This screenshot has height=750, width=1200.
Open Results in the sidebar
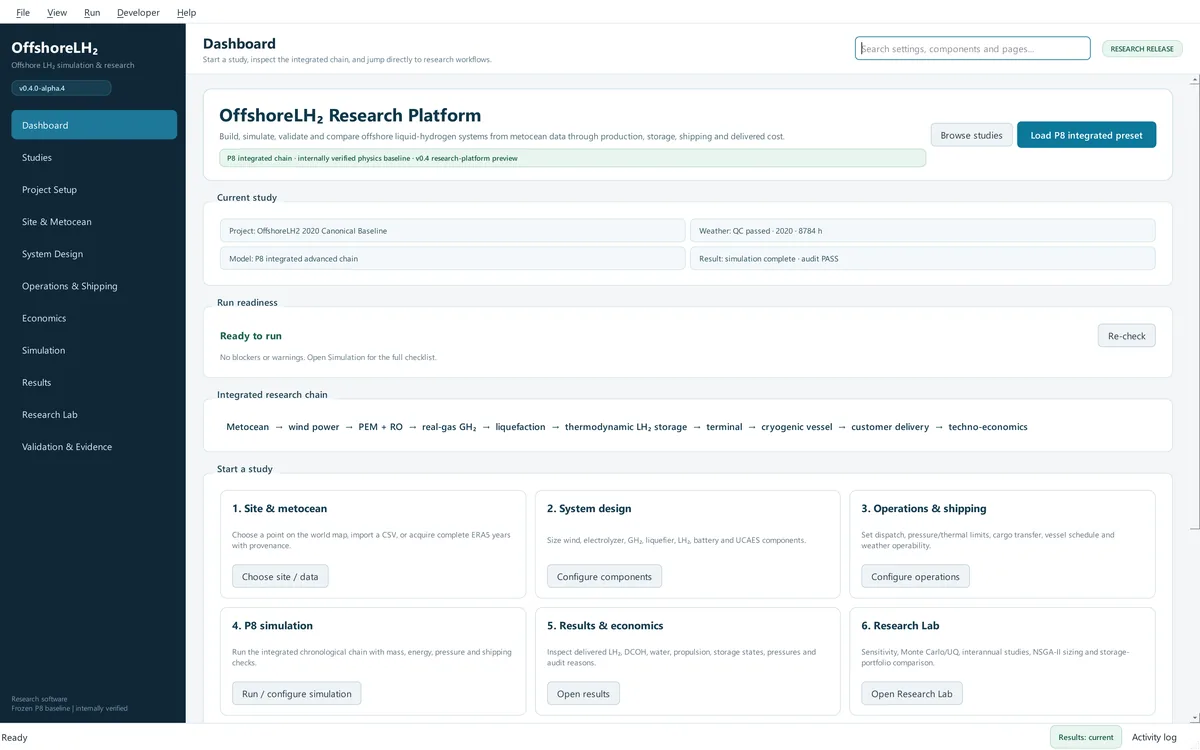[x=94, y=382]
